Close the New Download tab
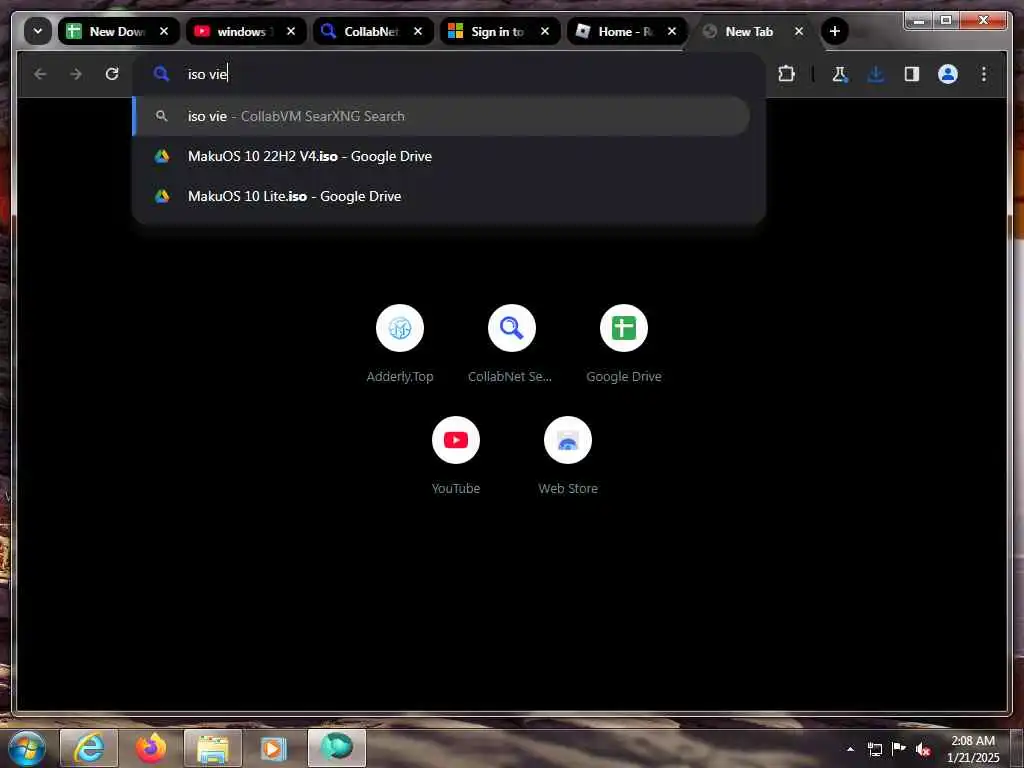1024x768 pixels. pyautogui.click(x=164, y=31)
